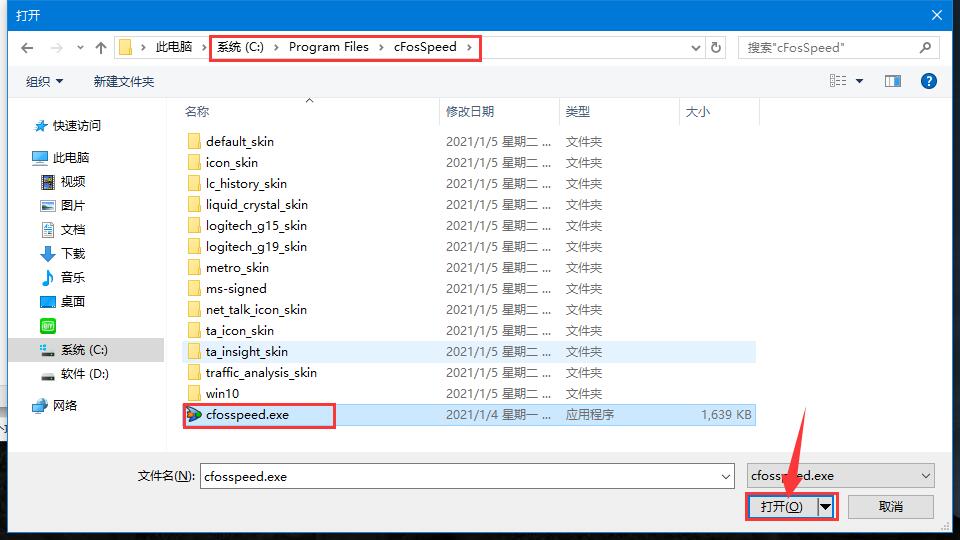Change the view layout icon

click(x=838, y=81)
